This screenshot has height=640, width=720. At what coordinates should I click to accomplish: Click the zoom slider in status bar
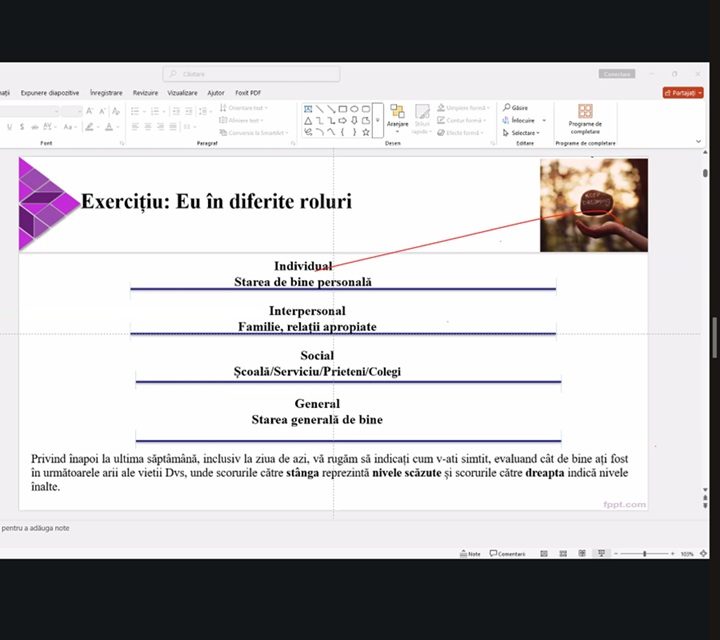click(x=644, y=553)
